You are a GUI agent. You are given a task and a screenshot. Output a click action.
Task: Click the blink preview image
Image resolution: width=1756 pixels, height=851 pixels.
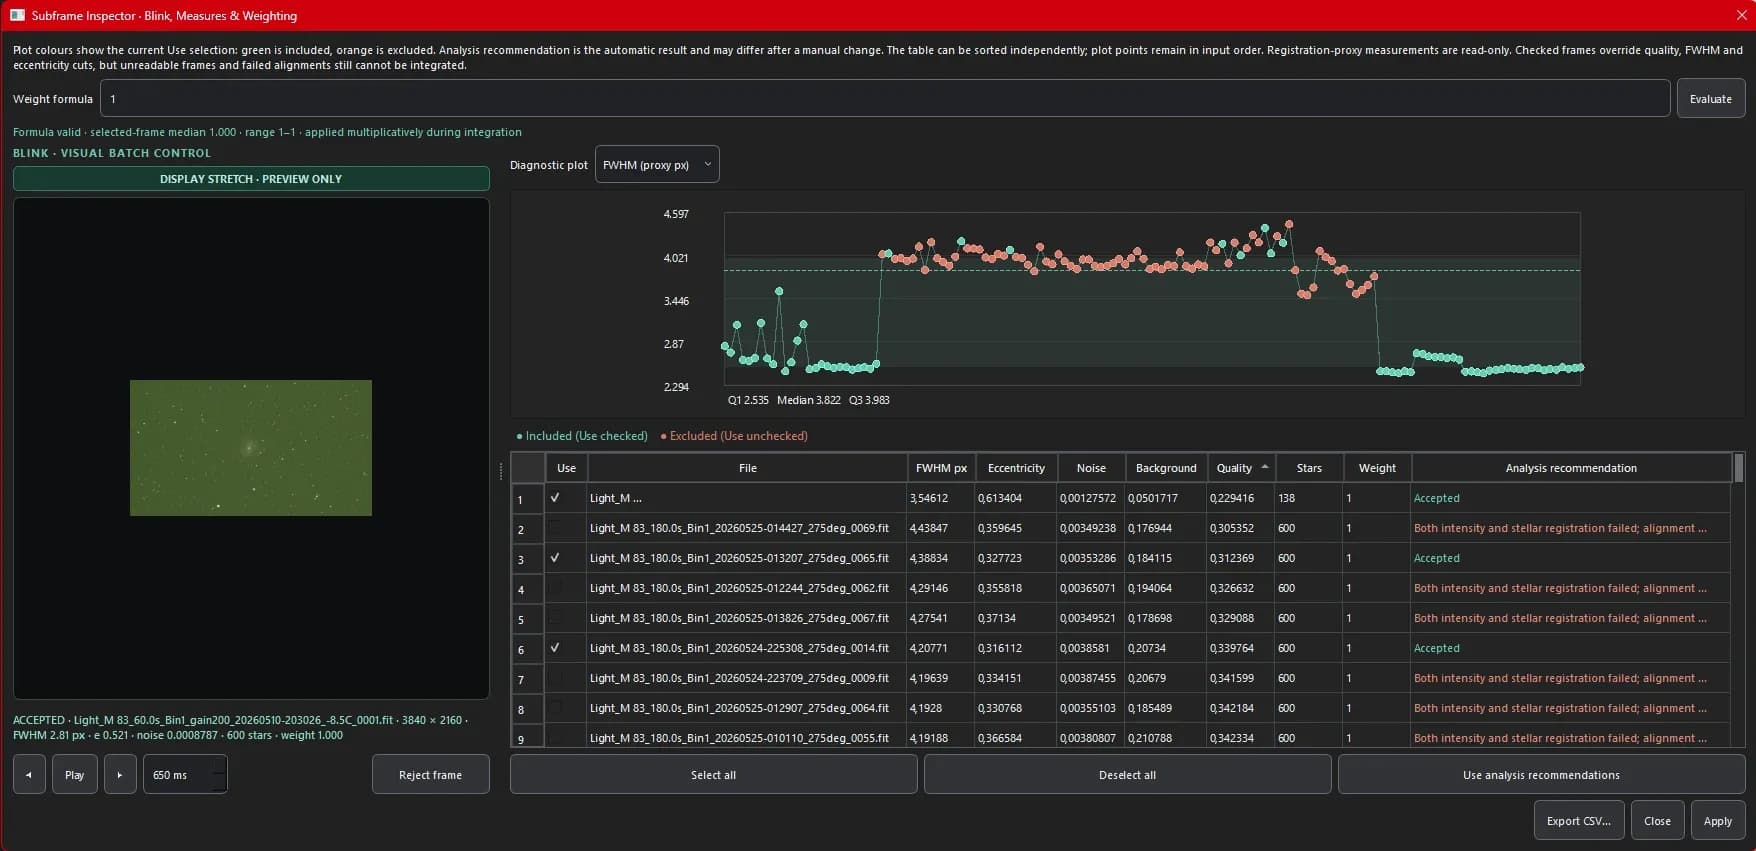[251, 448]
